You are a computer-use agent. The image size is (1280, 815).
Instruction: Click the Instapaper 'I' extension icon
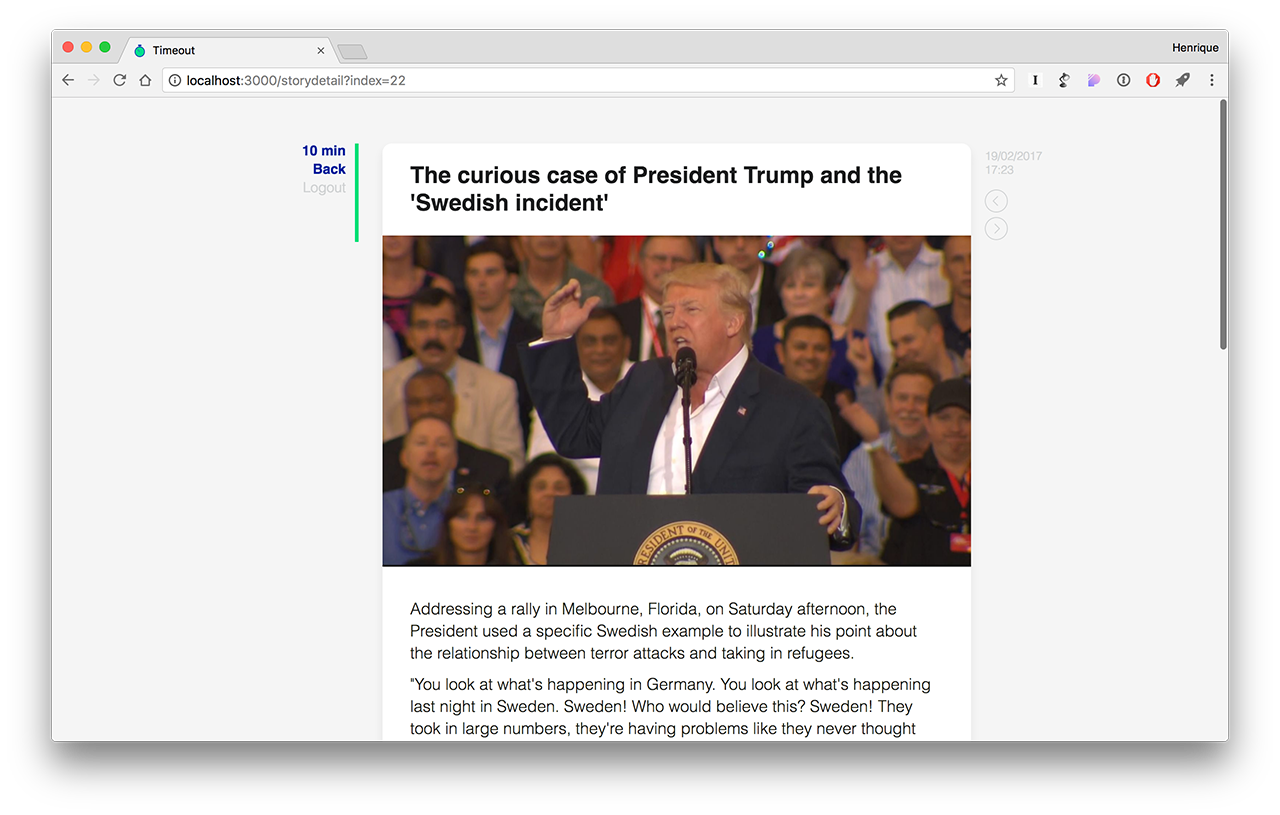(1035, 80)
